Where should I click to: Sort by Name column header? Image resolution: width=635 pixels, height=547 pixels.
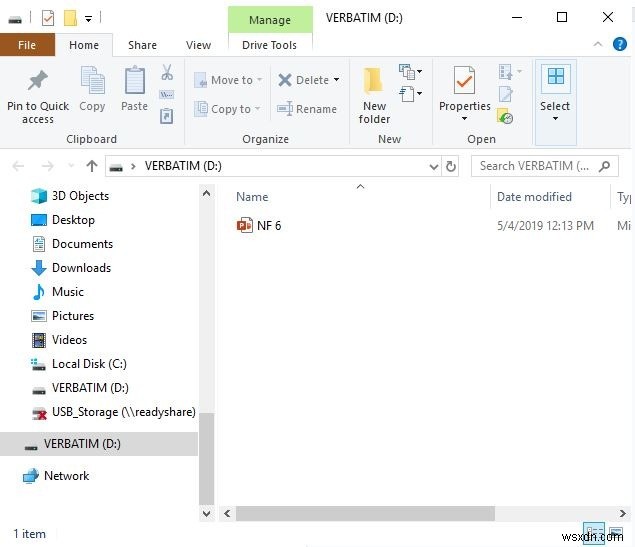(252, 197)
